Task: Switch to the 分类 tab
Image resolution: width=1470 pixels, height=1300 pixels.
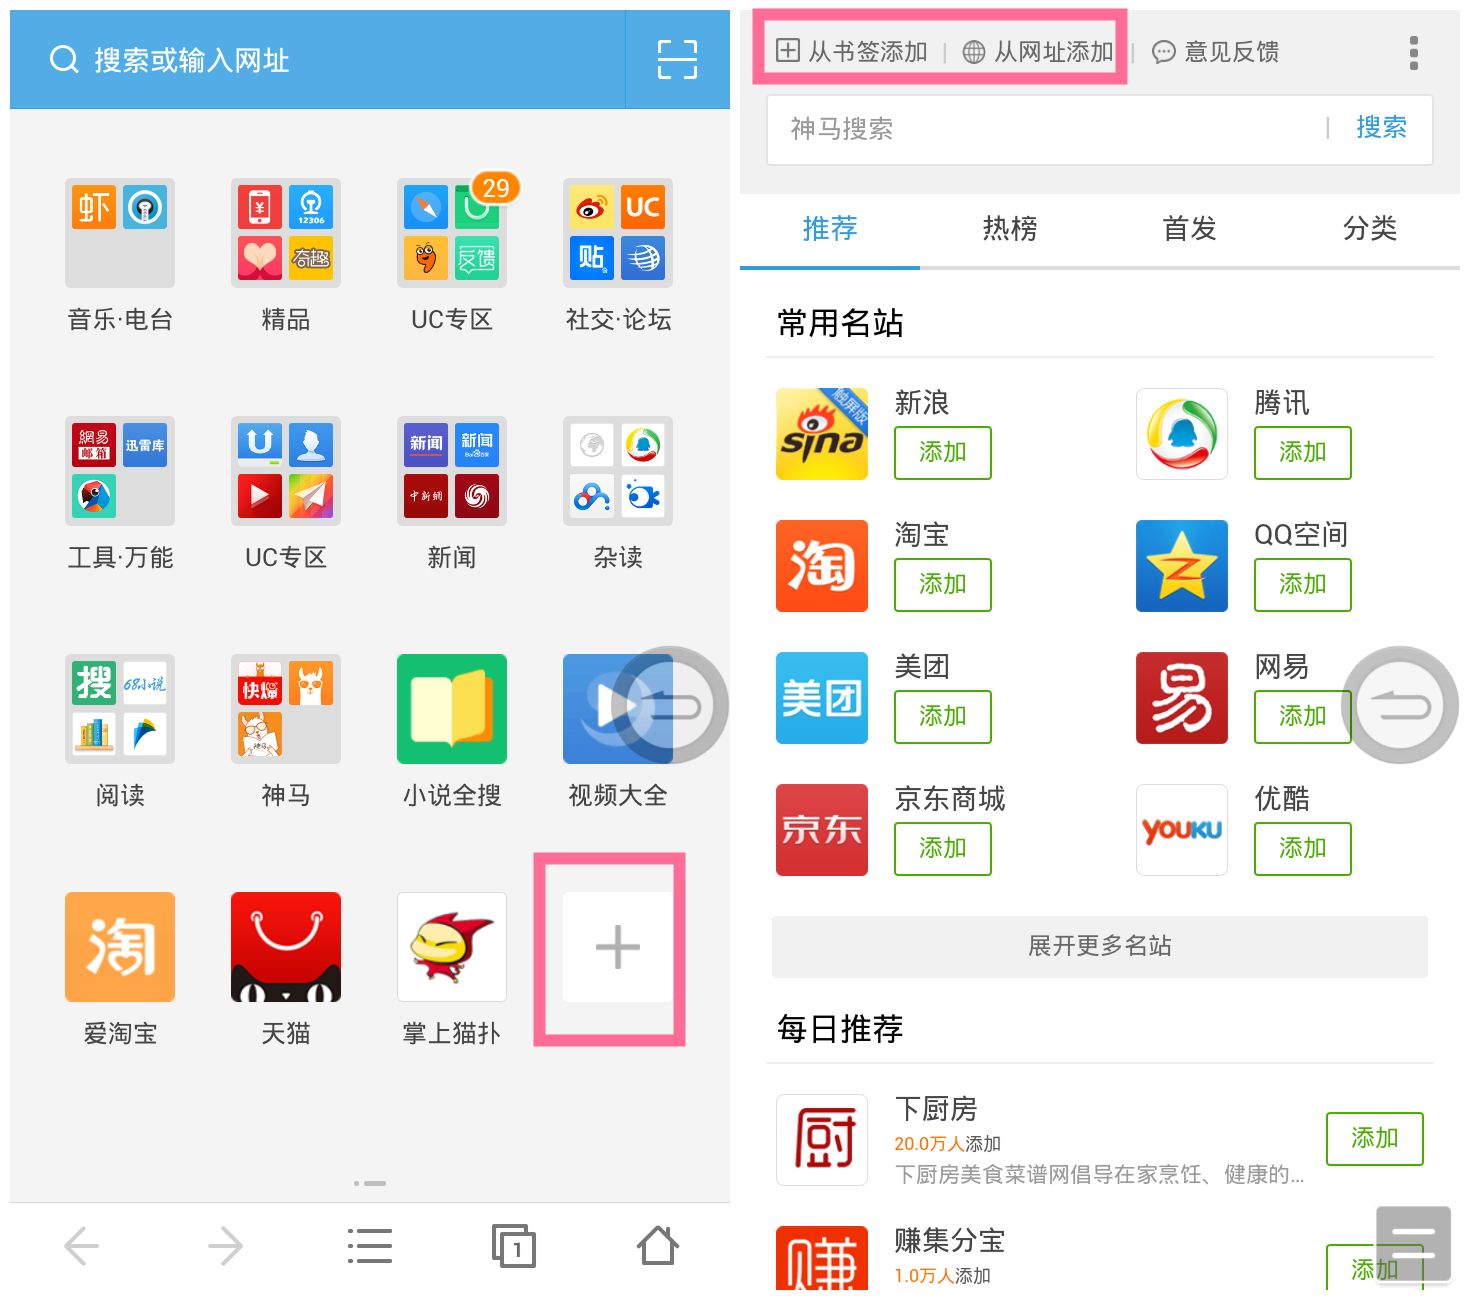Action: (1370, 229)
